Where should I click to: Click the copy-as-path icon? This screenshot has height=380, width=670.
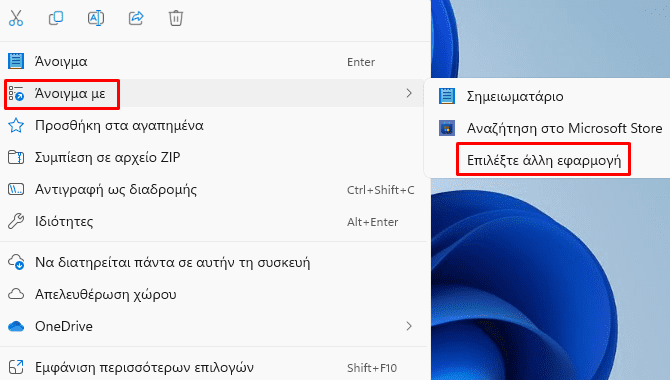tap(16, 189)
